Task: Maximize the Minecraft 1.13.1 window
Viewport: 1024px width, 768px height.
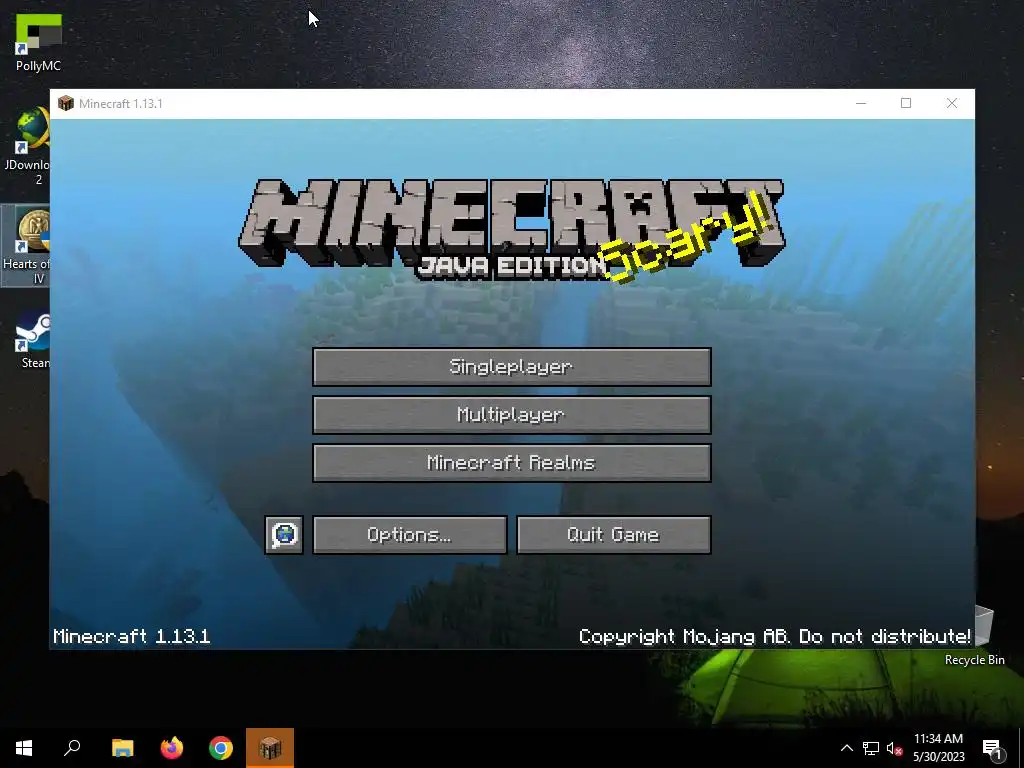Action: 906,103
